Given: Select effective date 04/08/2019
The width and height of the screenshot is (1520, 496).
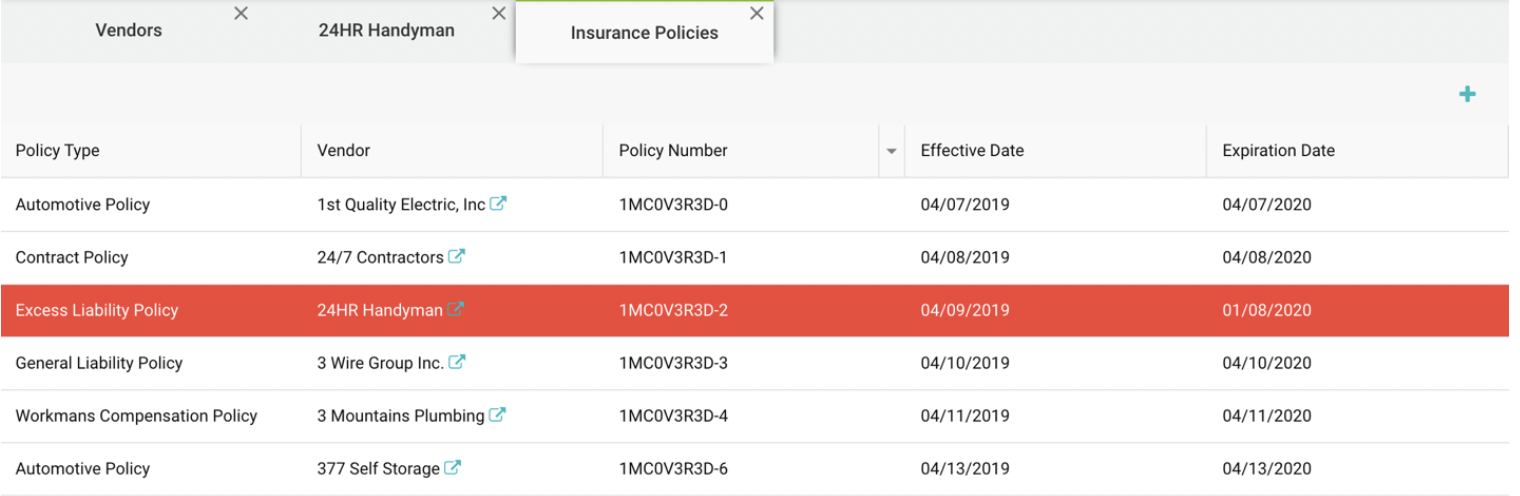Looking at the screenshot, I should pos(965,257).
